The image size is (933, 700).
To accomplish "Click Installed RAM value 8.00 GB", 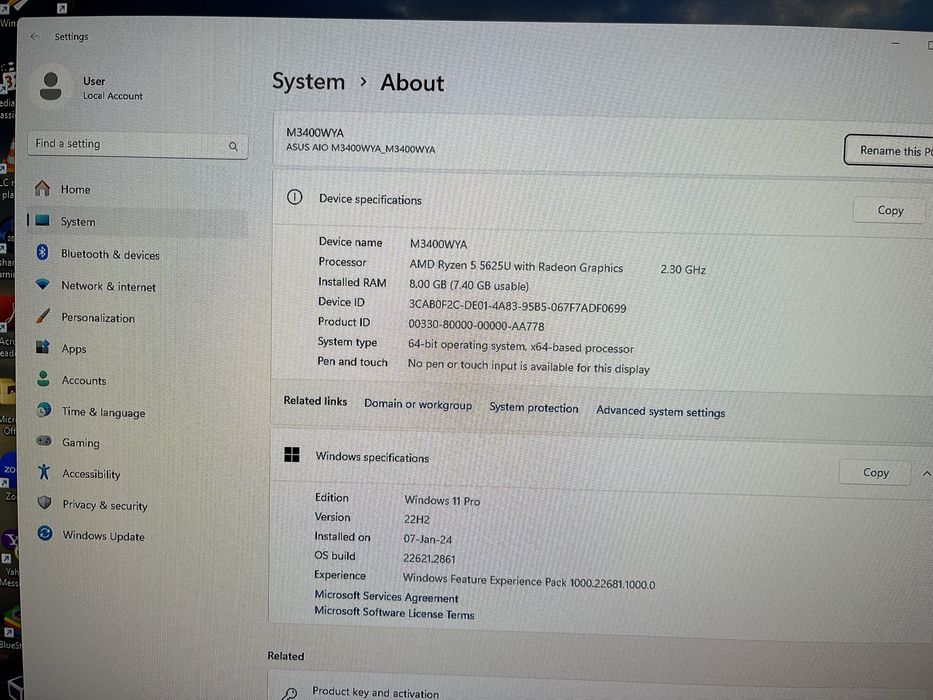I will 468,285.
